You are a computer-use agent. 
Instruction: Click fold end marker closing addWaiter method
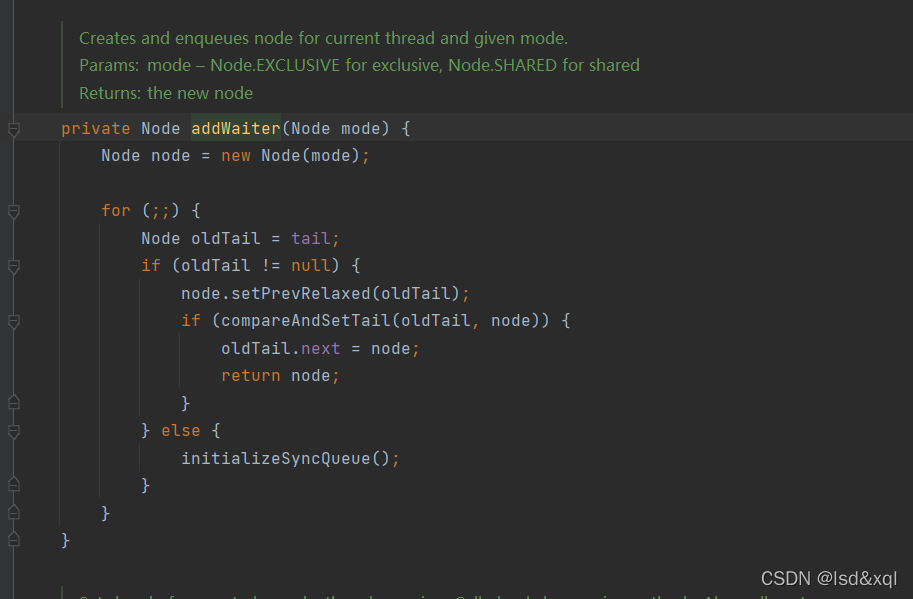coord(14,540)
